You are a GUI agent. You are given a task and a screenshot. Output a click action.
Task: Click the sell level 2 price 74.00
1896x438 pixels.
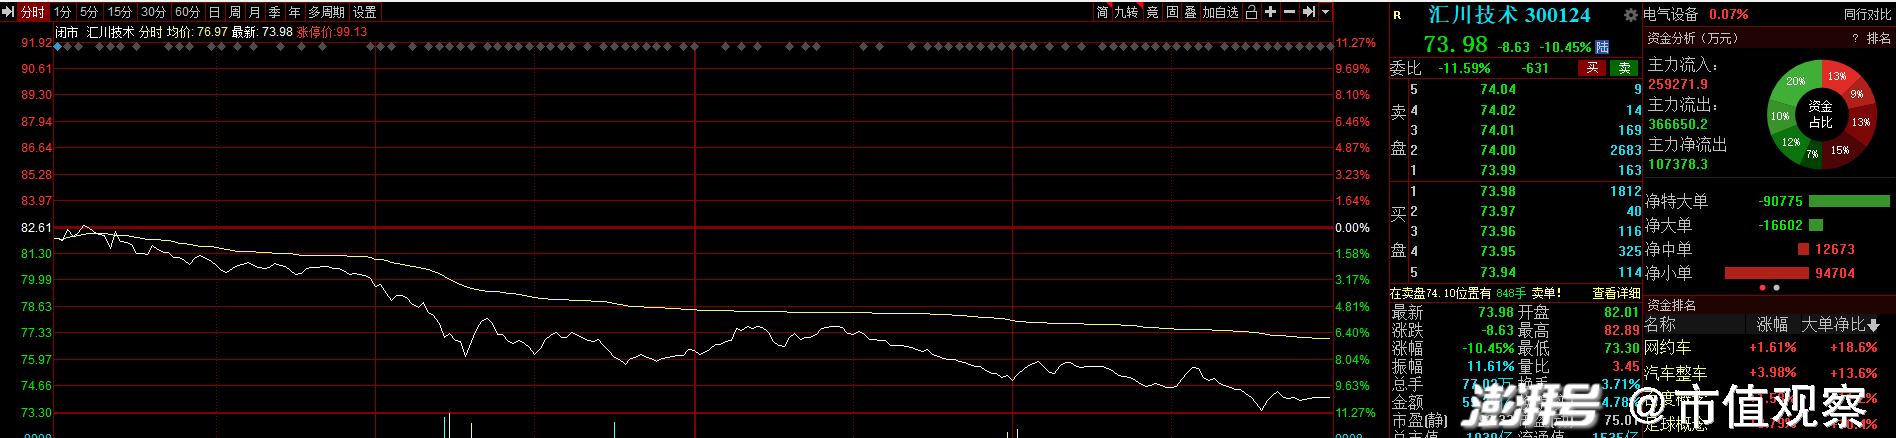pos(1498,150)
